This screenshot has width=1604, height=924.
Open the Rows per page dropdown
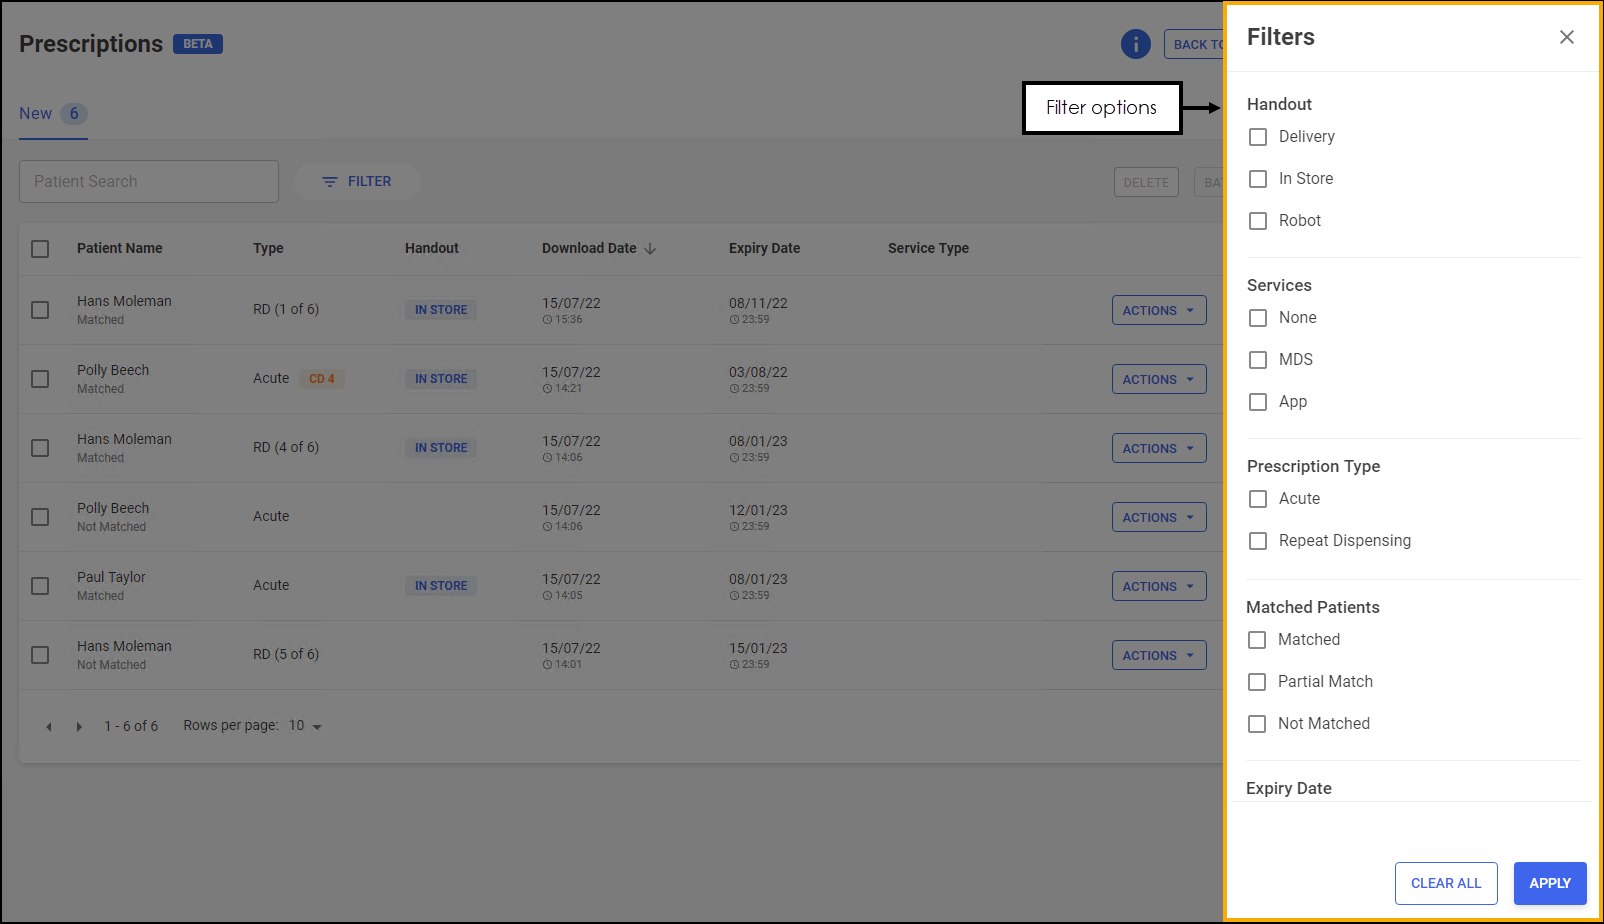click(x=306, y=726)
